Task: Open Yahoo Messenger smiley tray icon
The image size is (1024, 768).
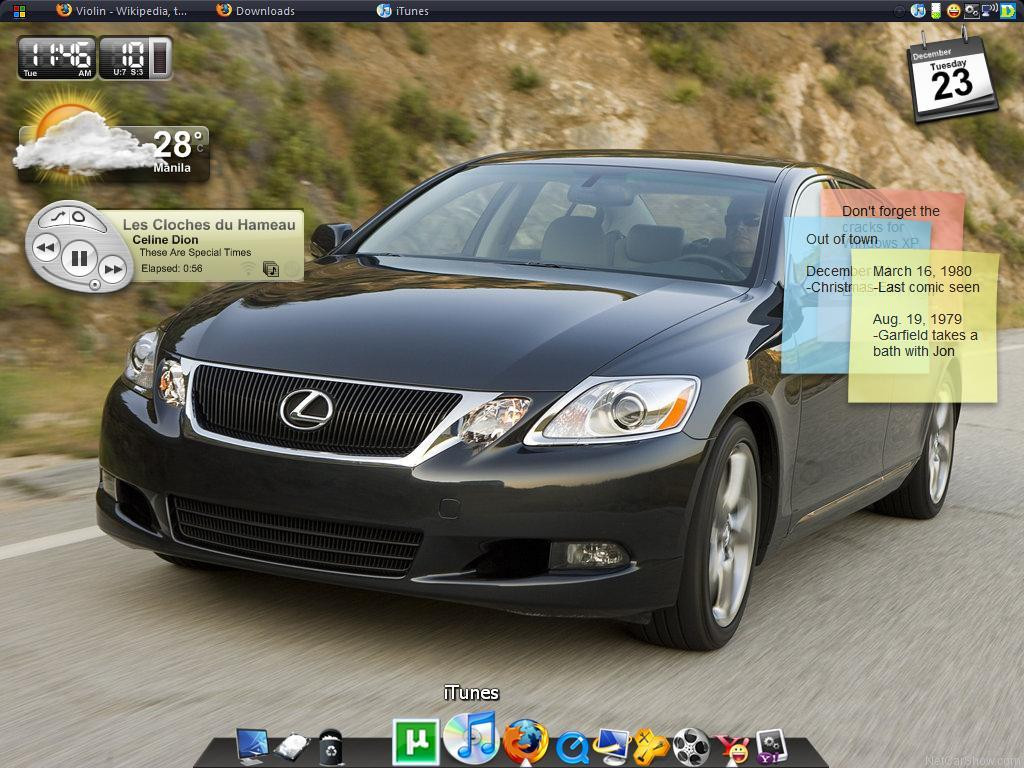Action: click(x=953, y=10)
